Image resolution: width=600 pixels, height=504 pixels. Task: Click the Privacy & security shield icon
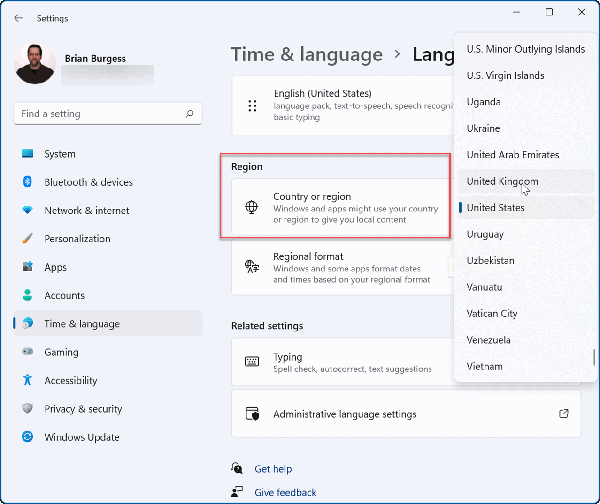[28, 408]
